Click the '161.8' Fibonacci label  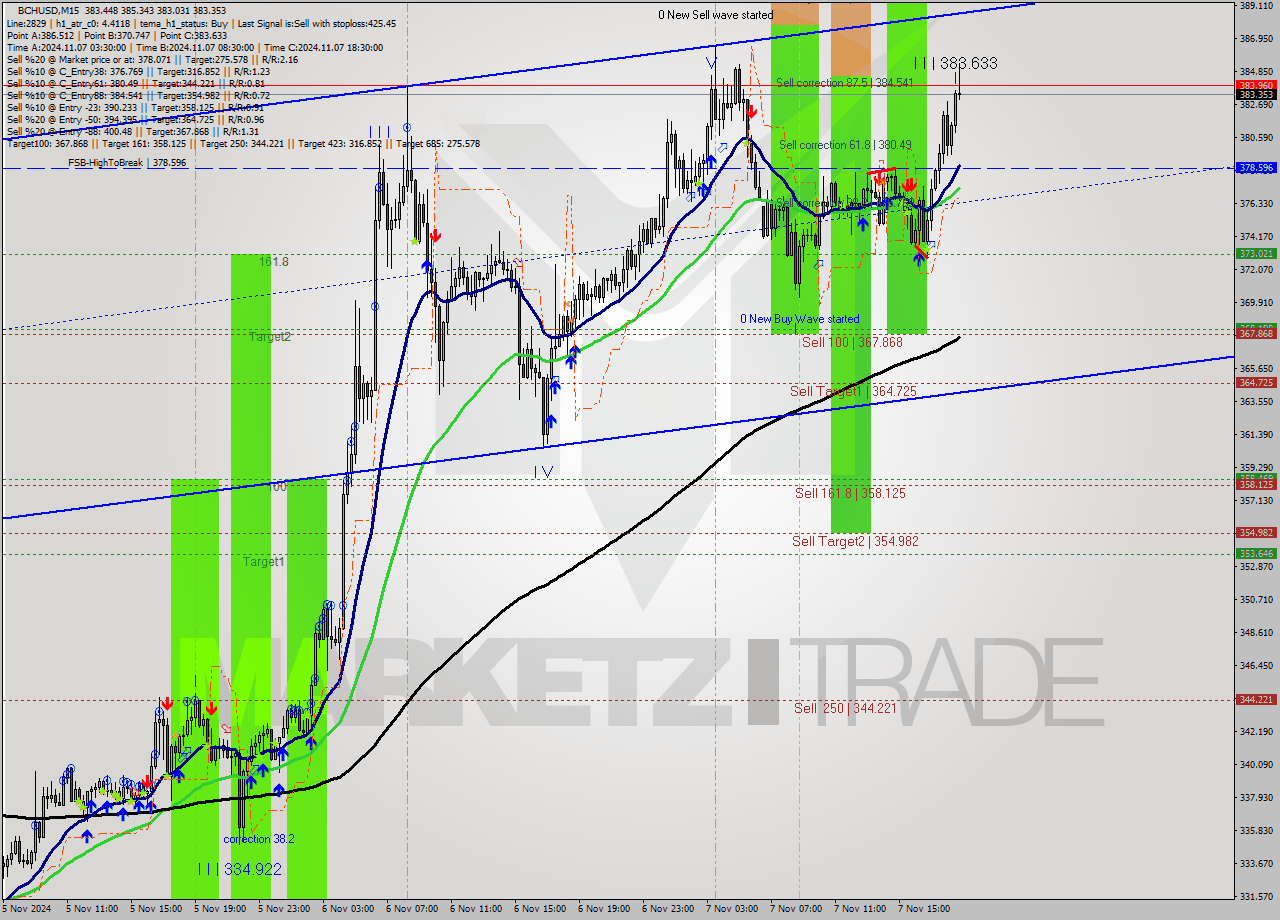tap(274, 262)
